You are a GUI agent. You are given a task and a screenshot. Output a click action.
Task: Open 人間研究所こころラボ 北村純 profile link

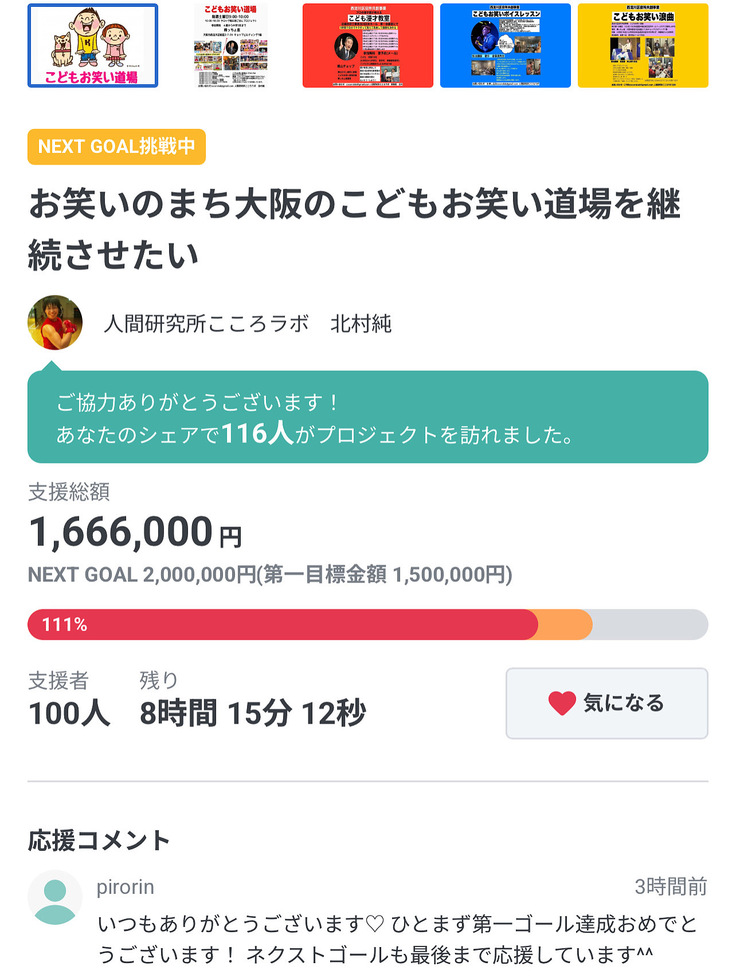tap(248, 324)
